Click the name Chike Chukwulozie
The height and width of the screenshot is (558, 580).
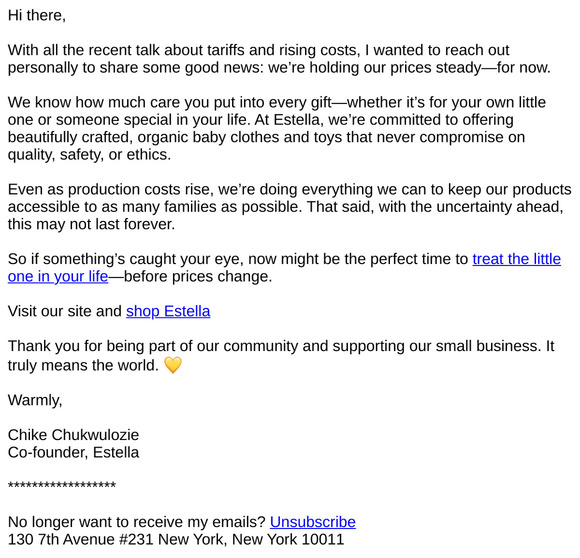73,435
